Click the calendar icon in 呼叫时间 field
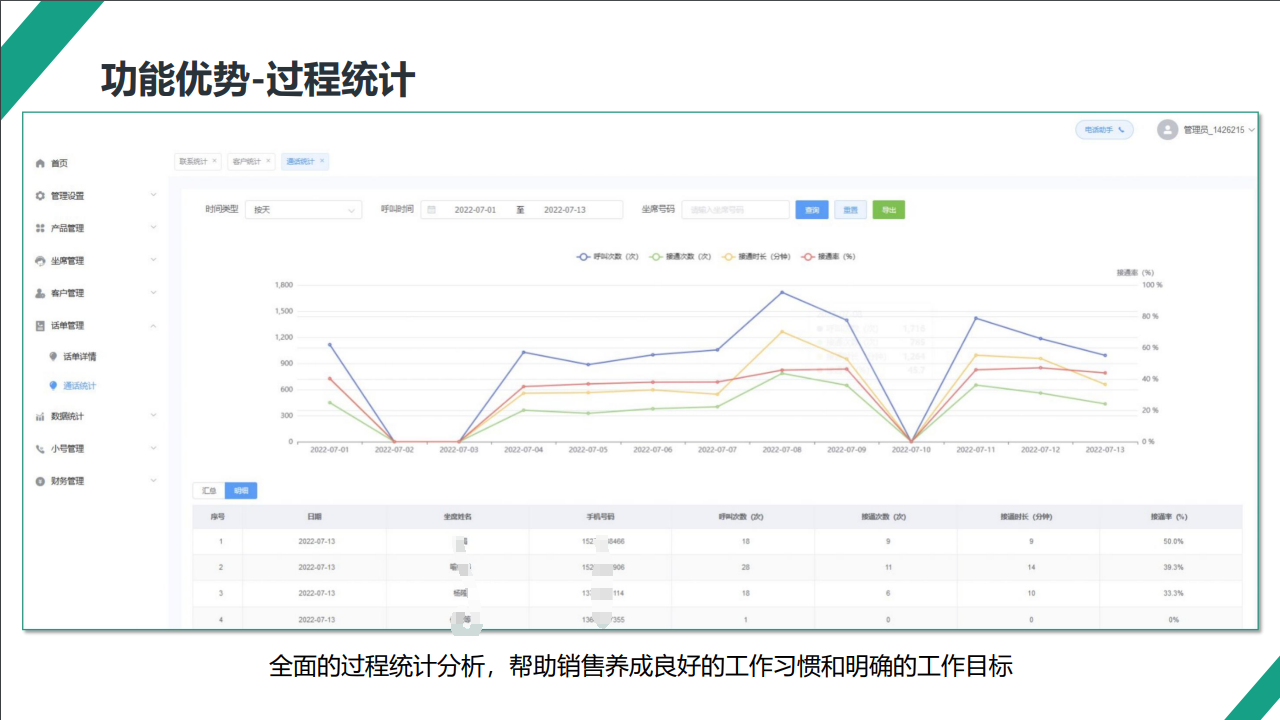1280x720 pixels. point(431,210)
